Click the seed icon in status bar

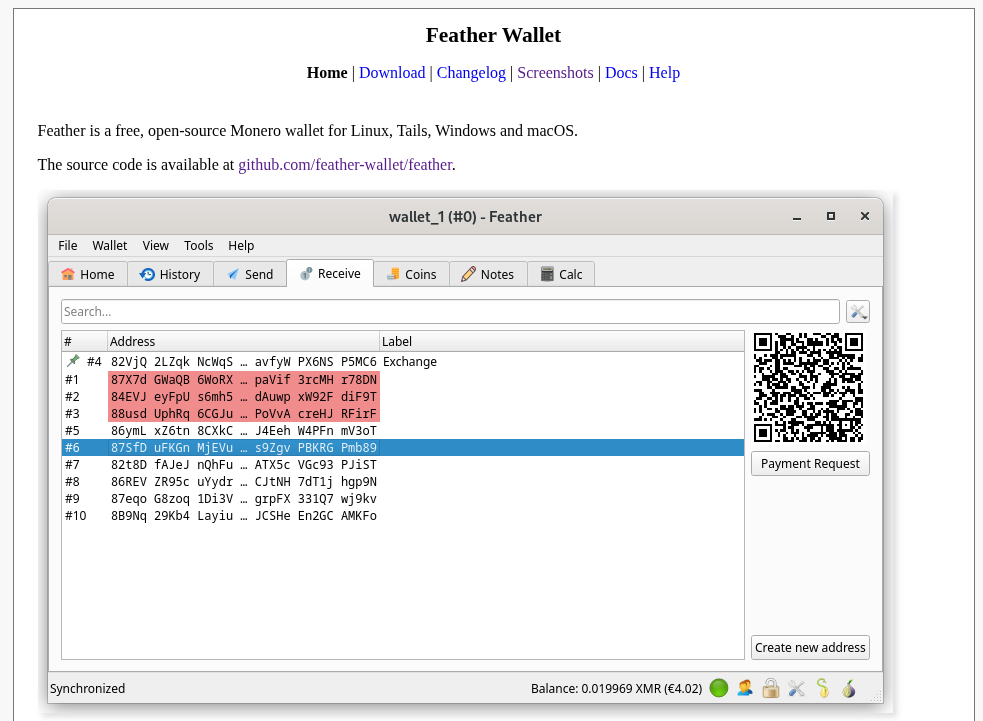click(823, 688)
